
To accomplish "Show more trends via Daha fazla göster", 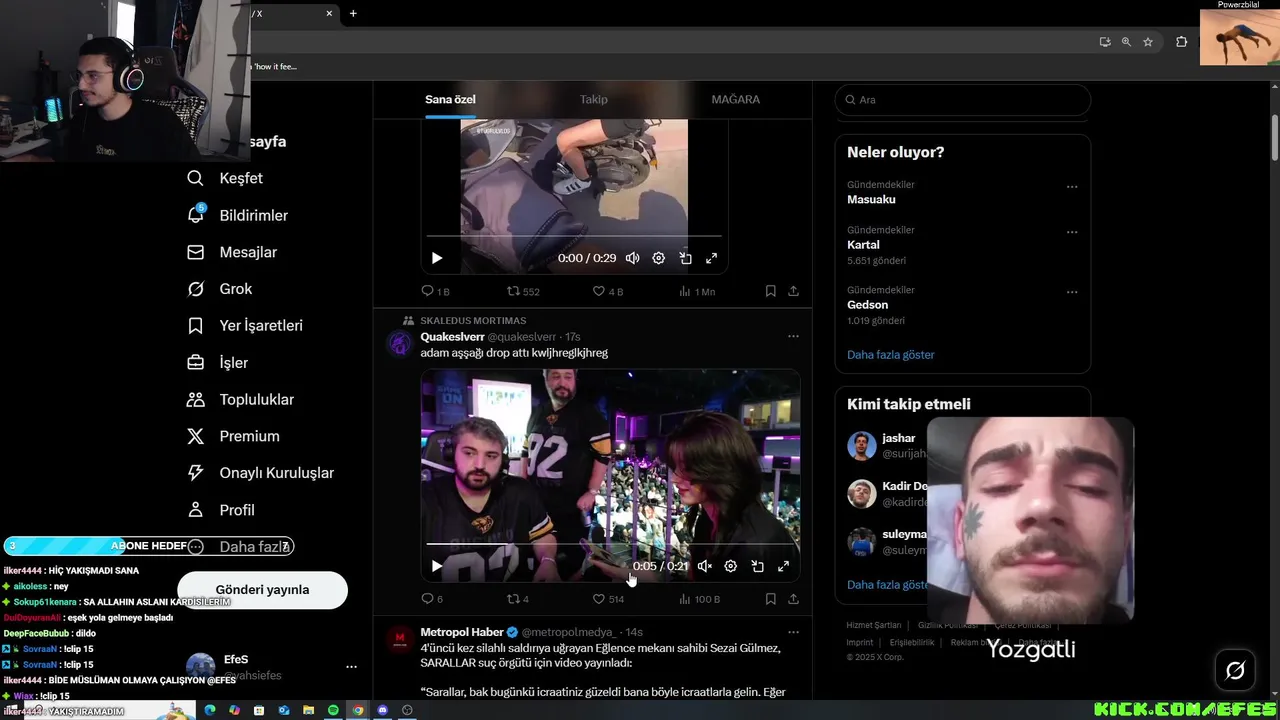I will (x=891, y=355).
